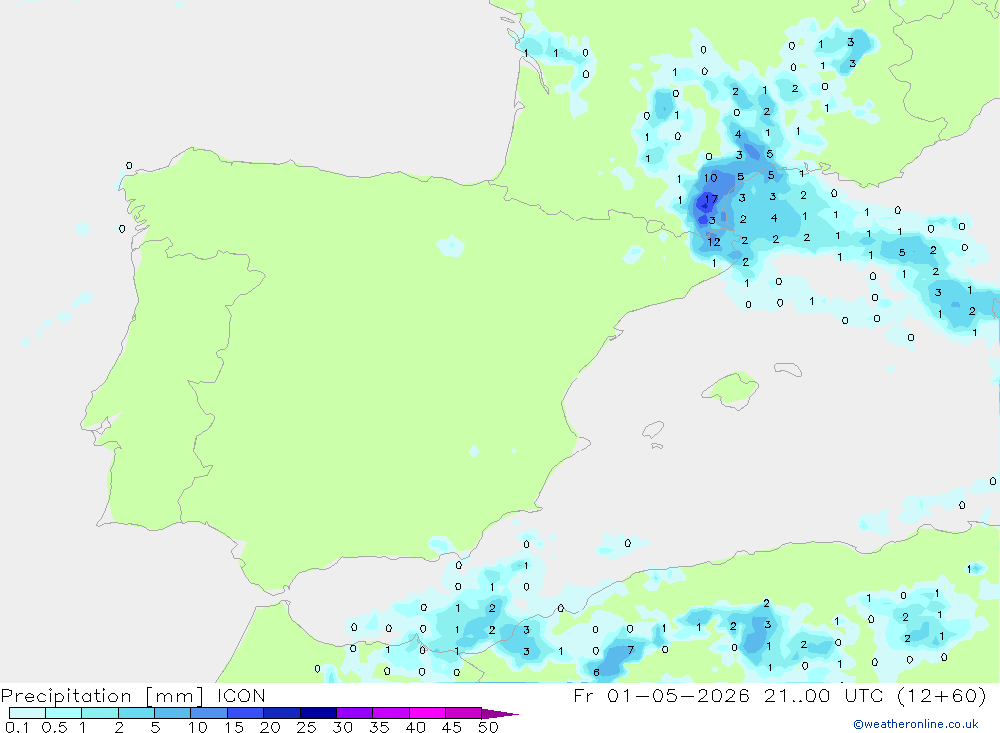Click the legend tick label '25'
Image resolution: width=1000 pixels, height=733 pixels.
(306, 727)
